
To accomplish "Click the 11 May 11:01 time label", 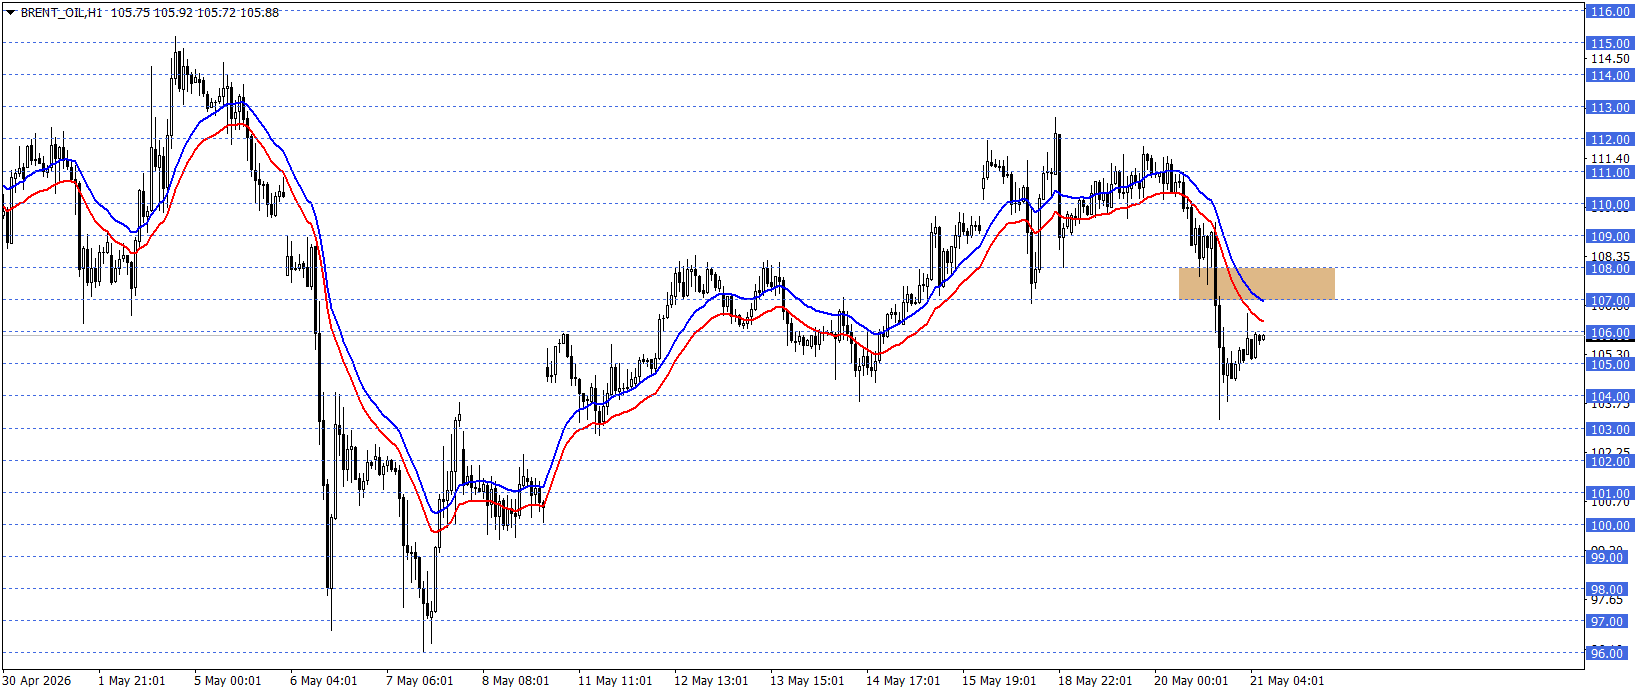I will pos(615,681).
